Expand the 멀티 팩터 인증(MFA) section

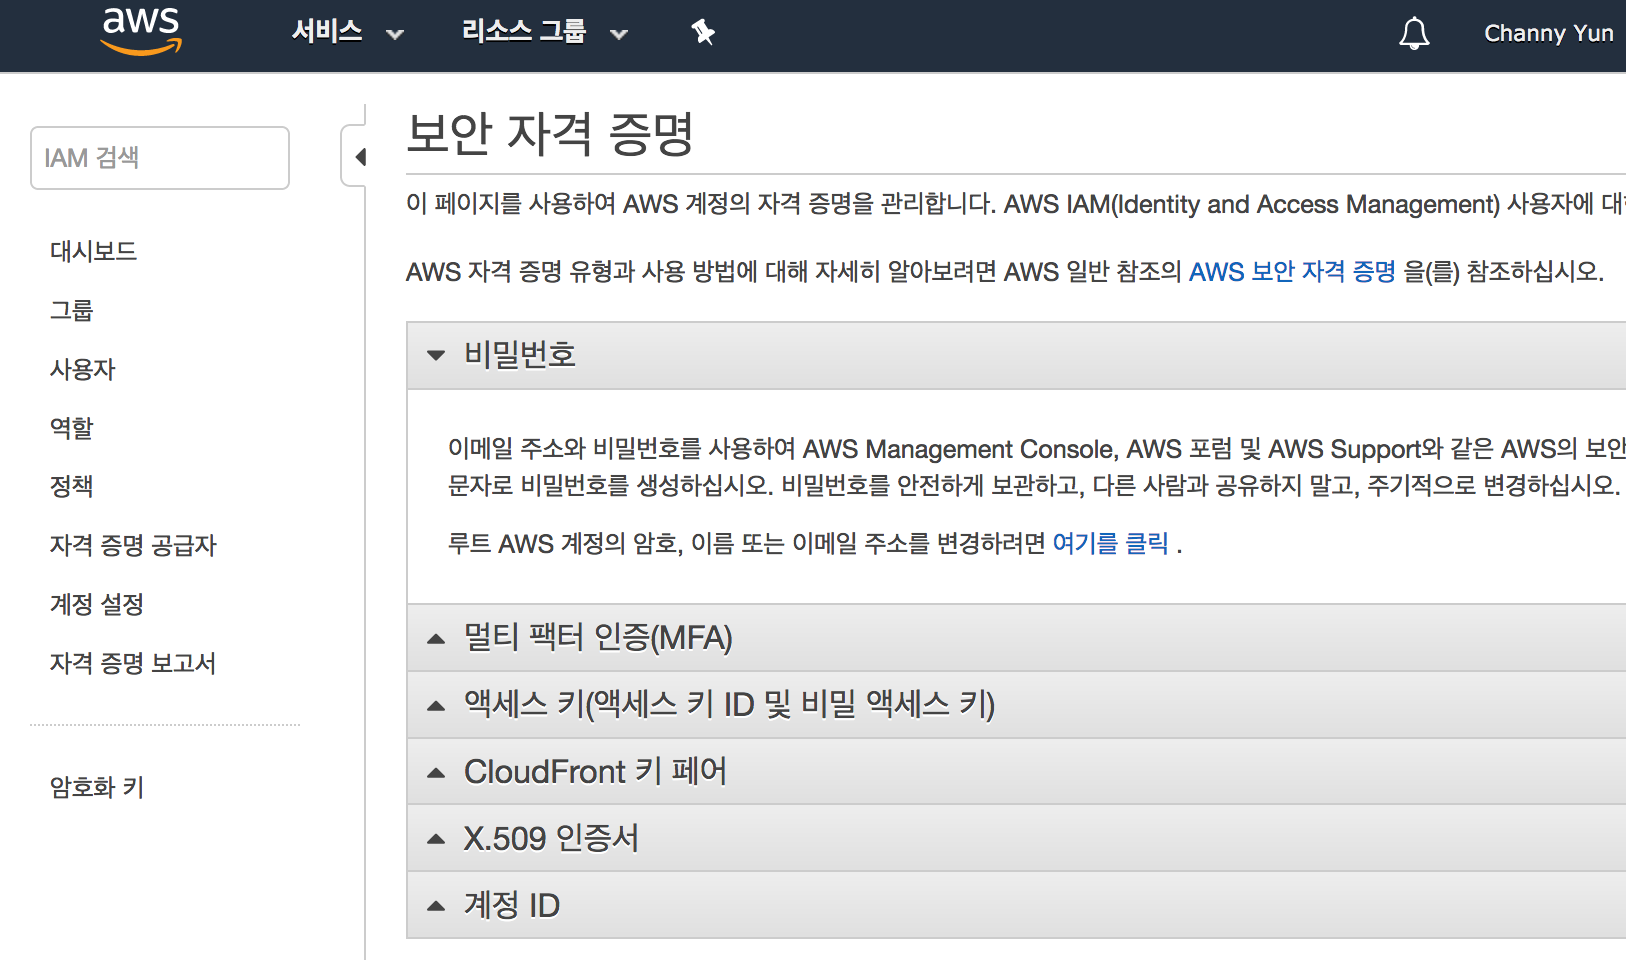(x=1016, y=638)
